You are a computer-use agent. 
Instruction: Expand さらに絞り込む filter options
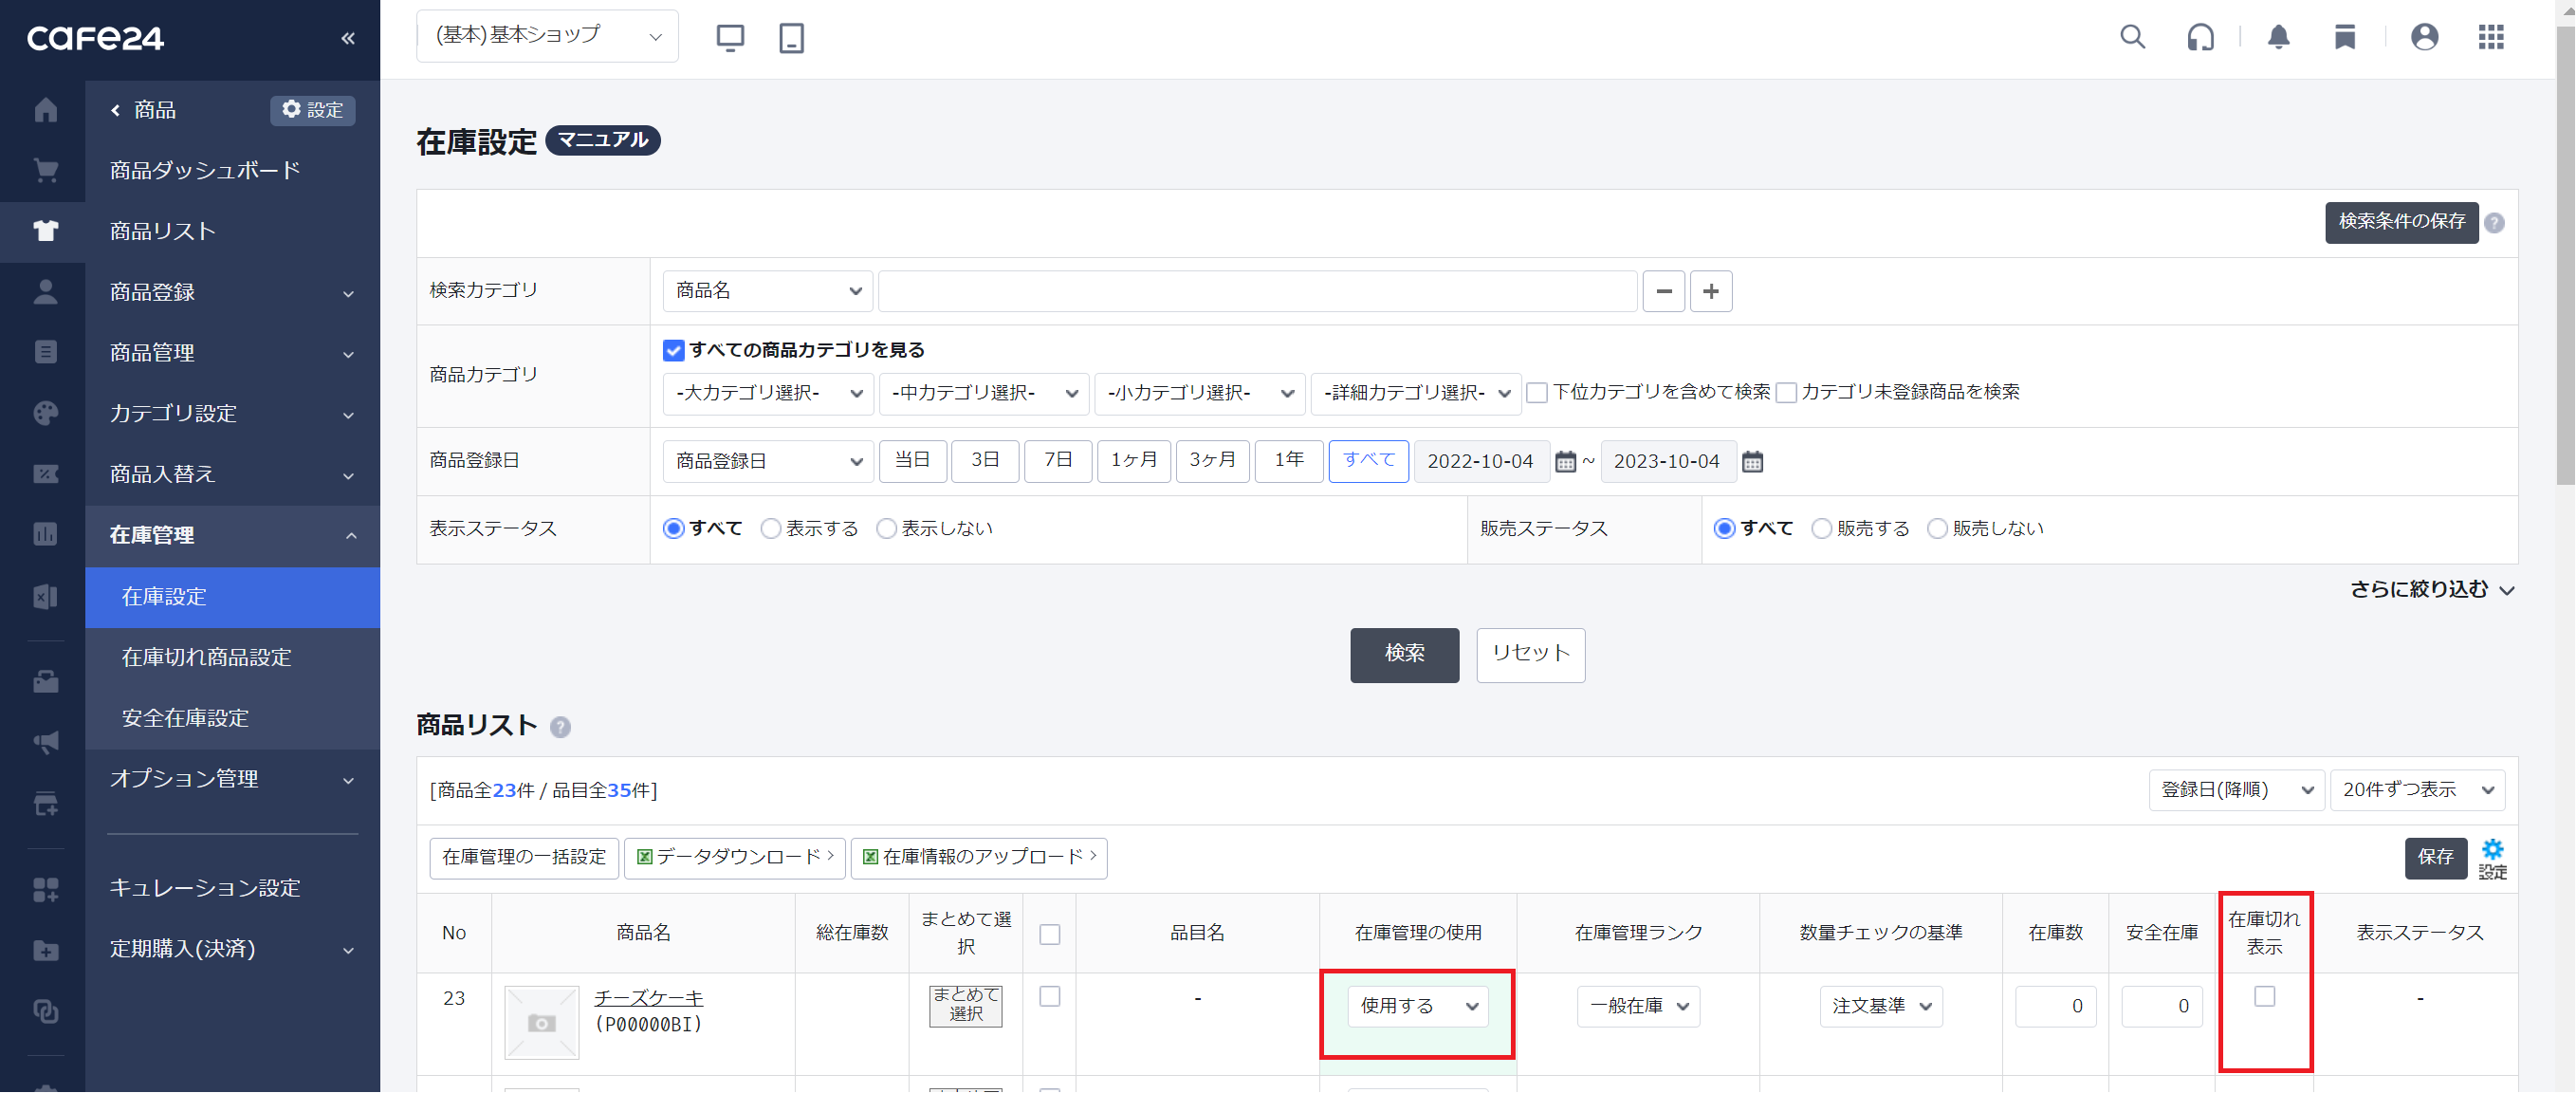point(2432,590)
